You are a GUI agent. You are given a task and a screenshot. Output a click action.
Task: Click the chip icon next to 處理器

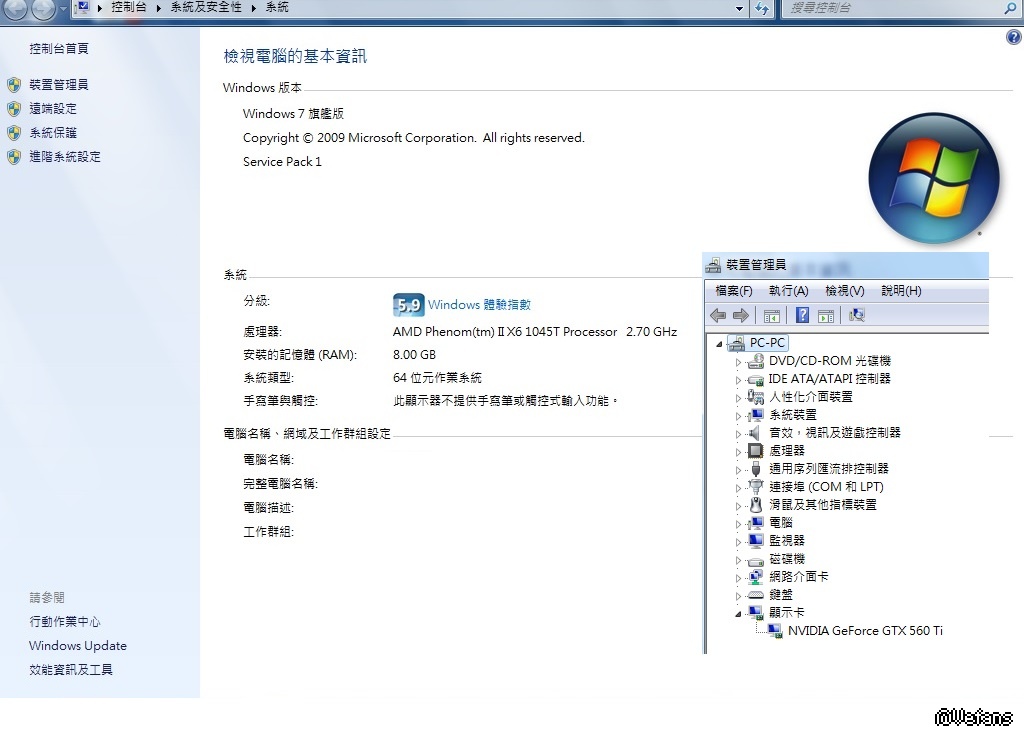point(756,451)
